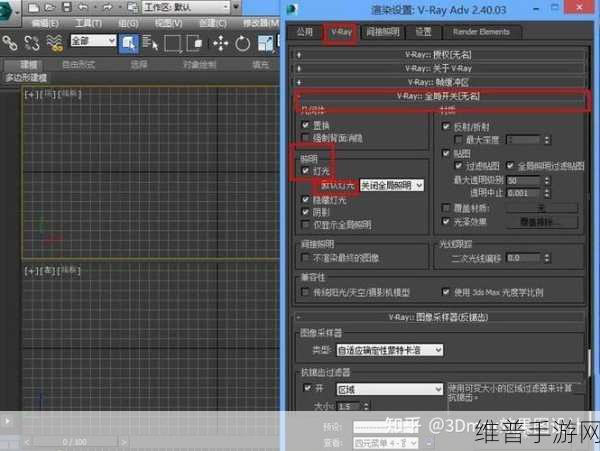This screenshot has height=451, width=600.
Task: Click the 3ds Max application logo button
Action: [7, 11]
